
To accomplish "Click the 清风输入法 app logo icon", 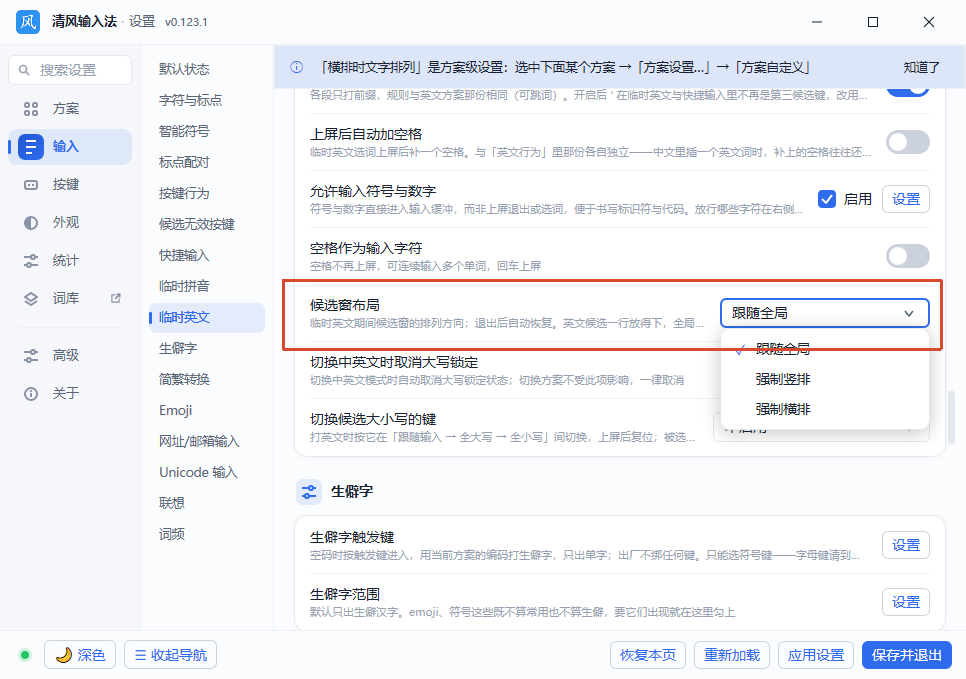I will click(28, 22).
